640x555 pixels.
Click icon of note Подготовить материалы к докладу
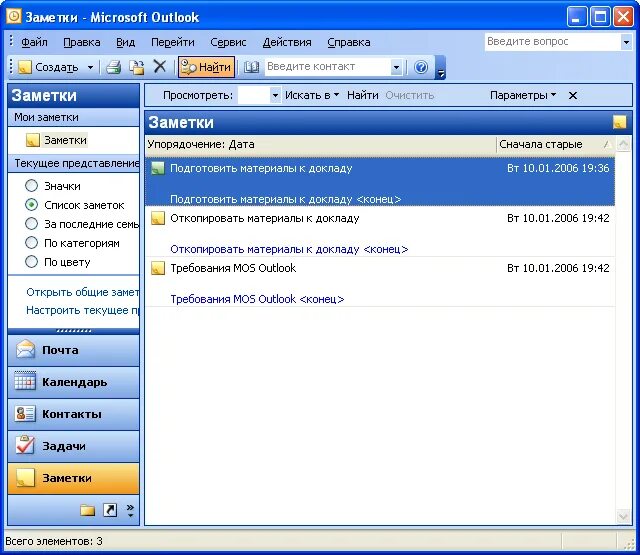pos(158,168)
